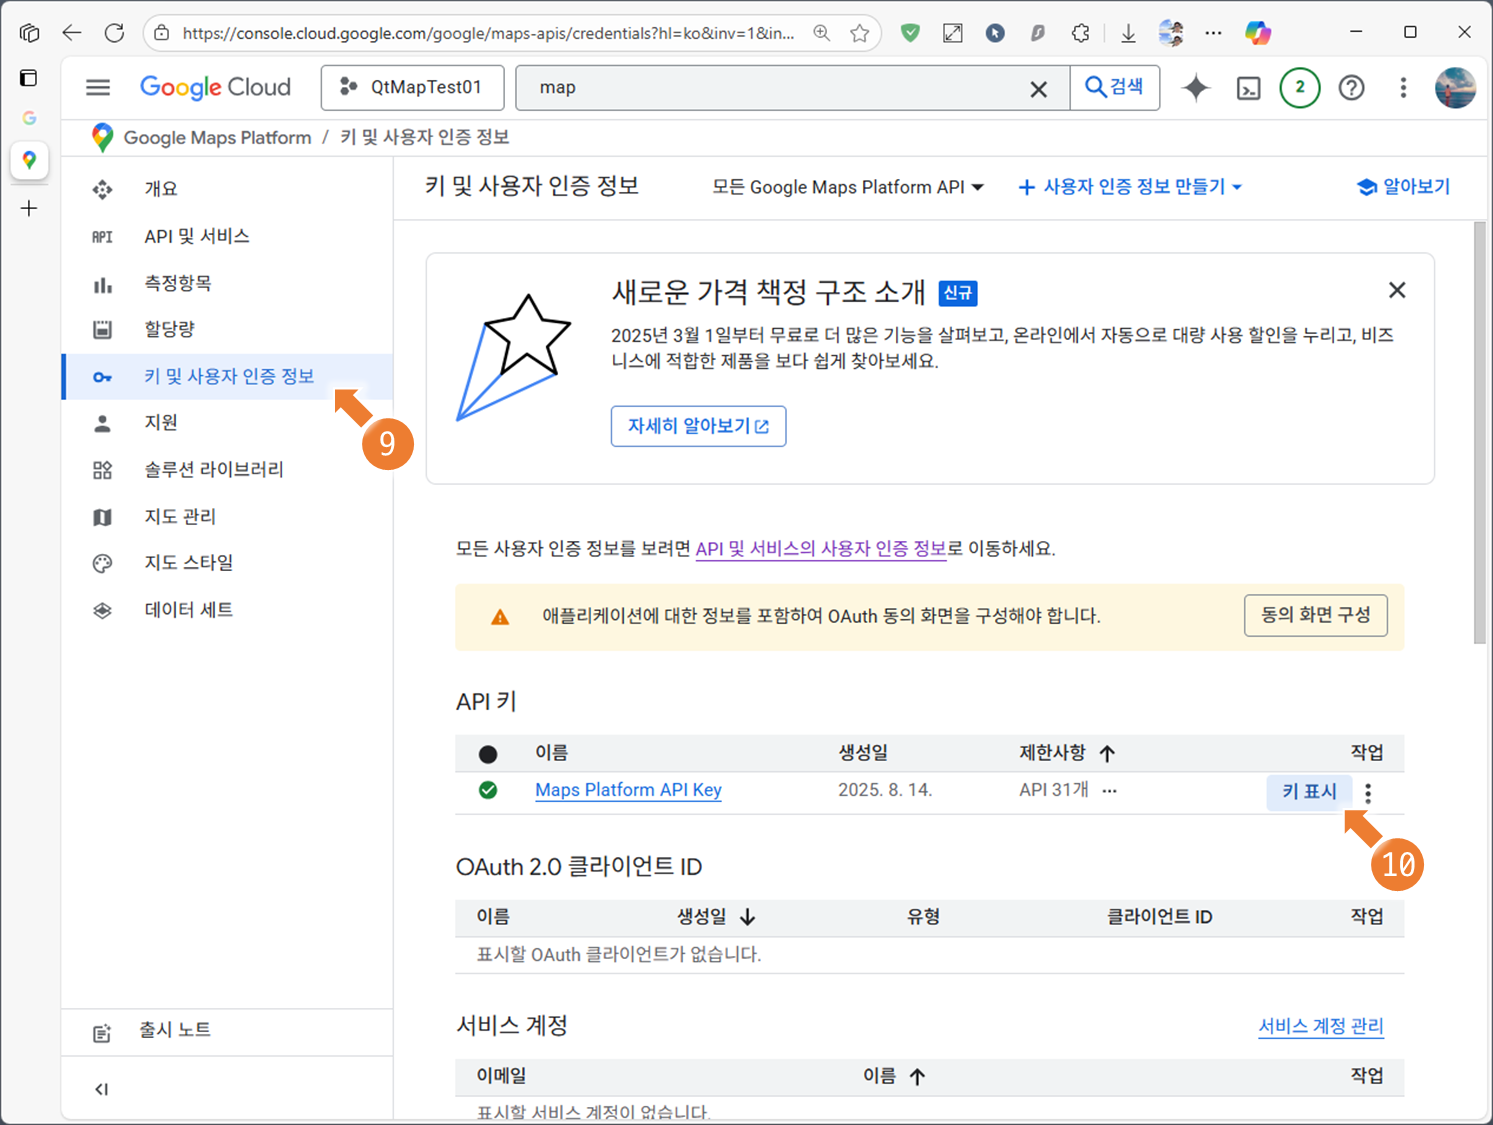Open 솔루션 라이브러리 in the sidebar
The width and height of the screenshot is (1493, 1125).
click(x=228, y=470)
